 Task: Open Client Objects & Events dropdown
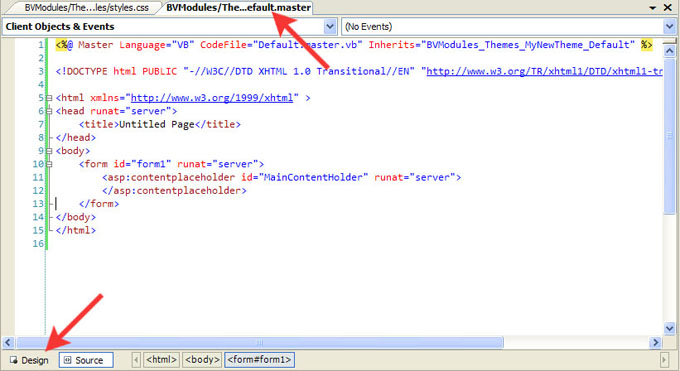coord(330,26)
